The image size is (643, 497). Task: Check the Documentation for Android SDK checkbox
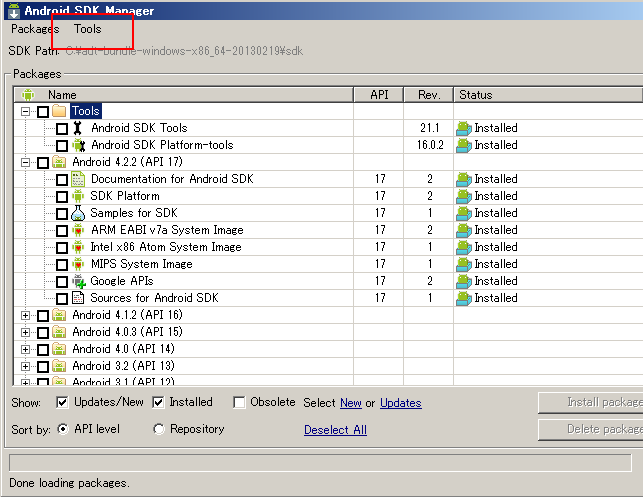(62, 180)
